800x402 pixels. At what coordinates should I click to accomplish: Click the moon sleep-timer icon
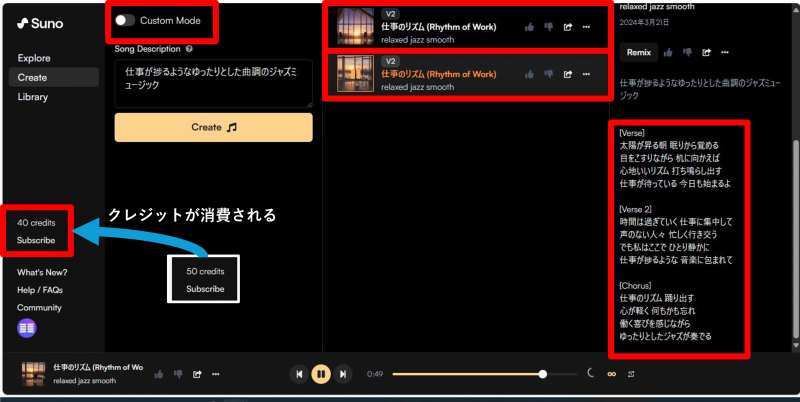click(x=591, y=373)
